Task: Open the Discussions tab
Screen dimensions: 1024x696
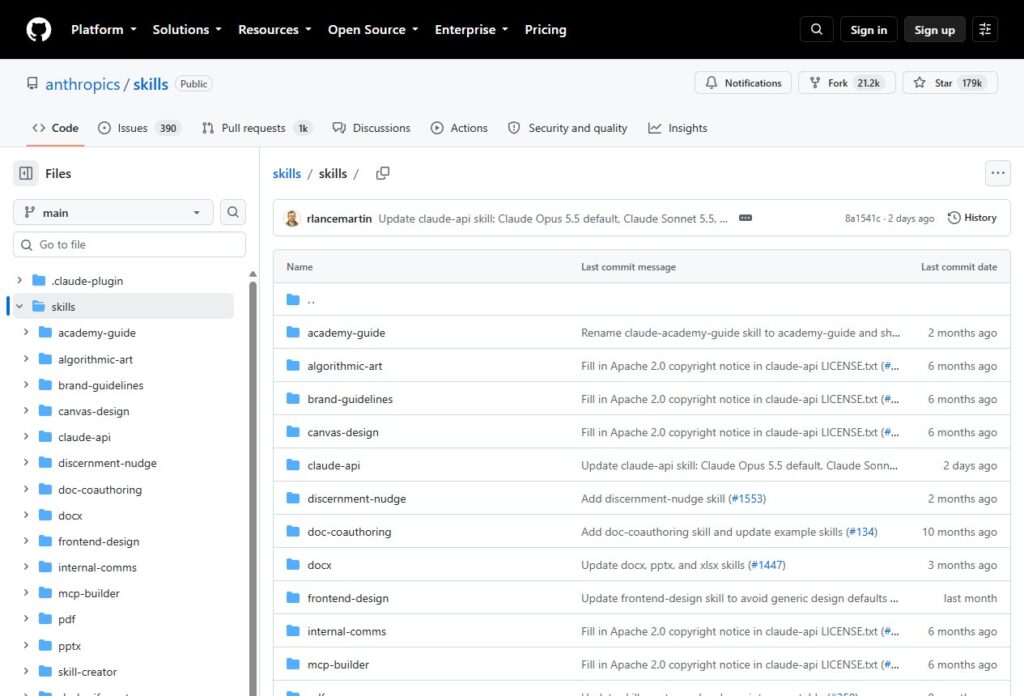Action: pos(372,128)
